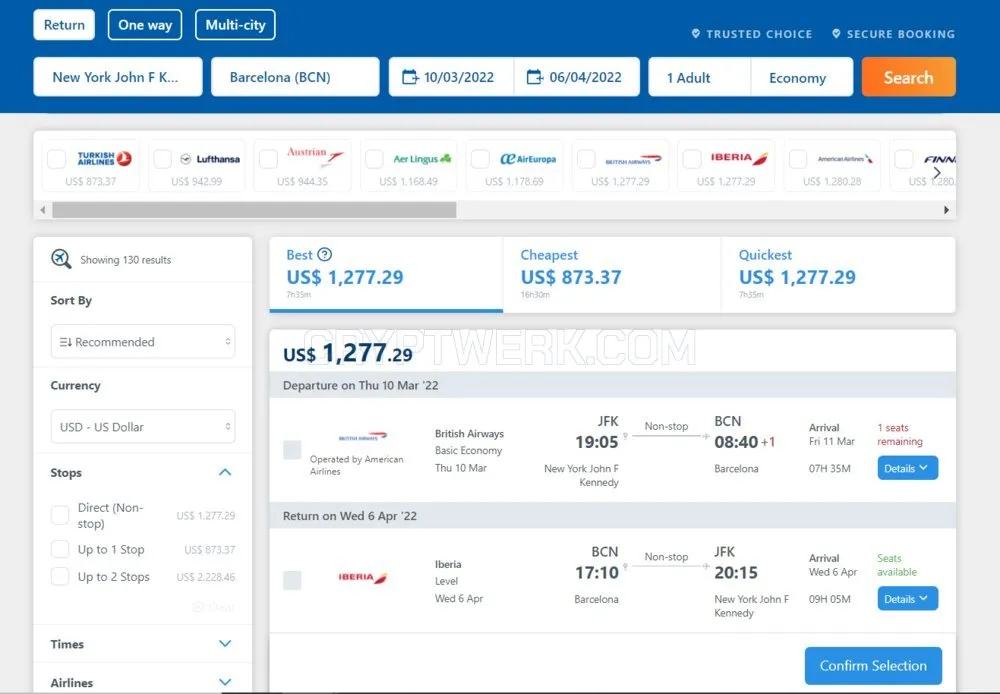Click the orange Search button
The height and width of the screenshot is (694, 1000).
(x=908, y=77)
